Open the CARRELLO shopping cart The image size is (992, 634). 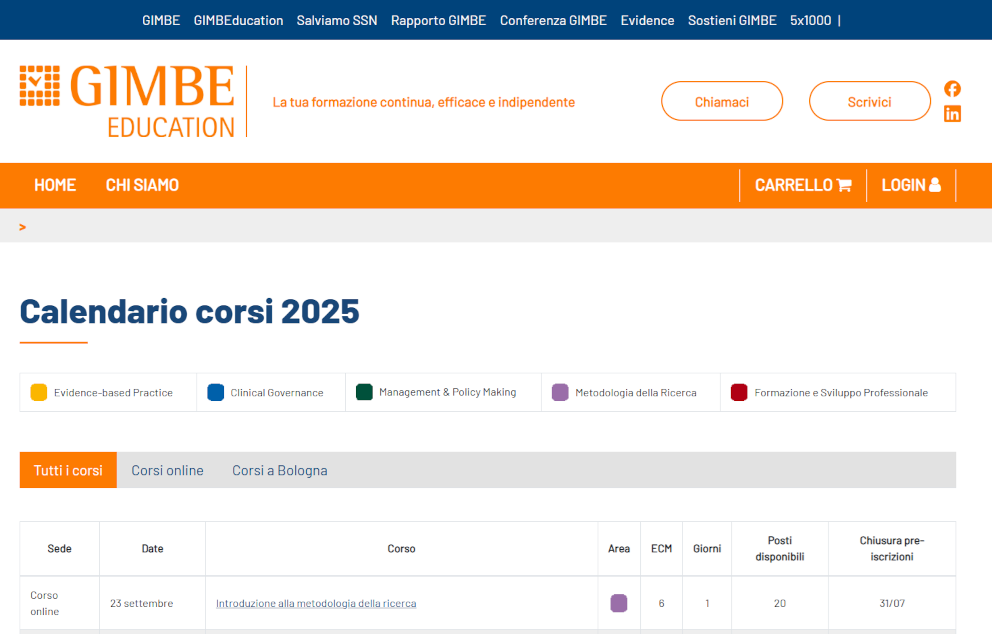coord(803,185)
